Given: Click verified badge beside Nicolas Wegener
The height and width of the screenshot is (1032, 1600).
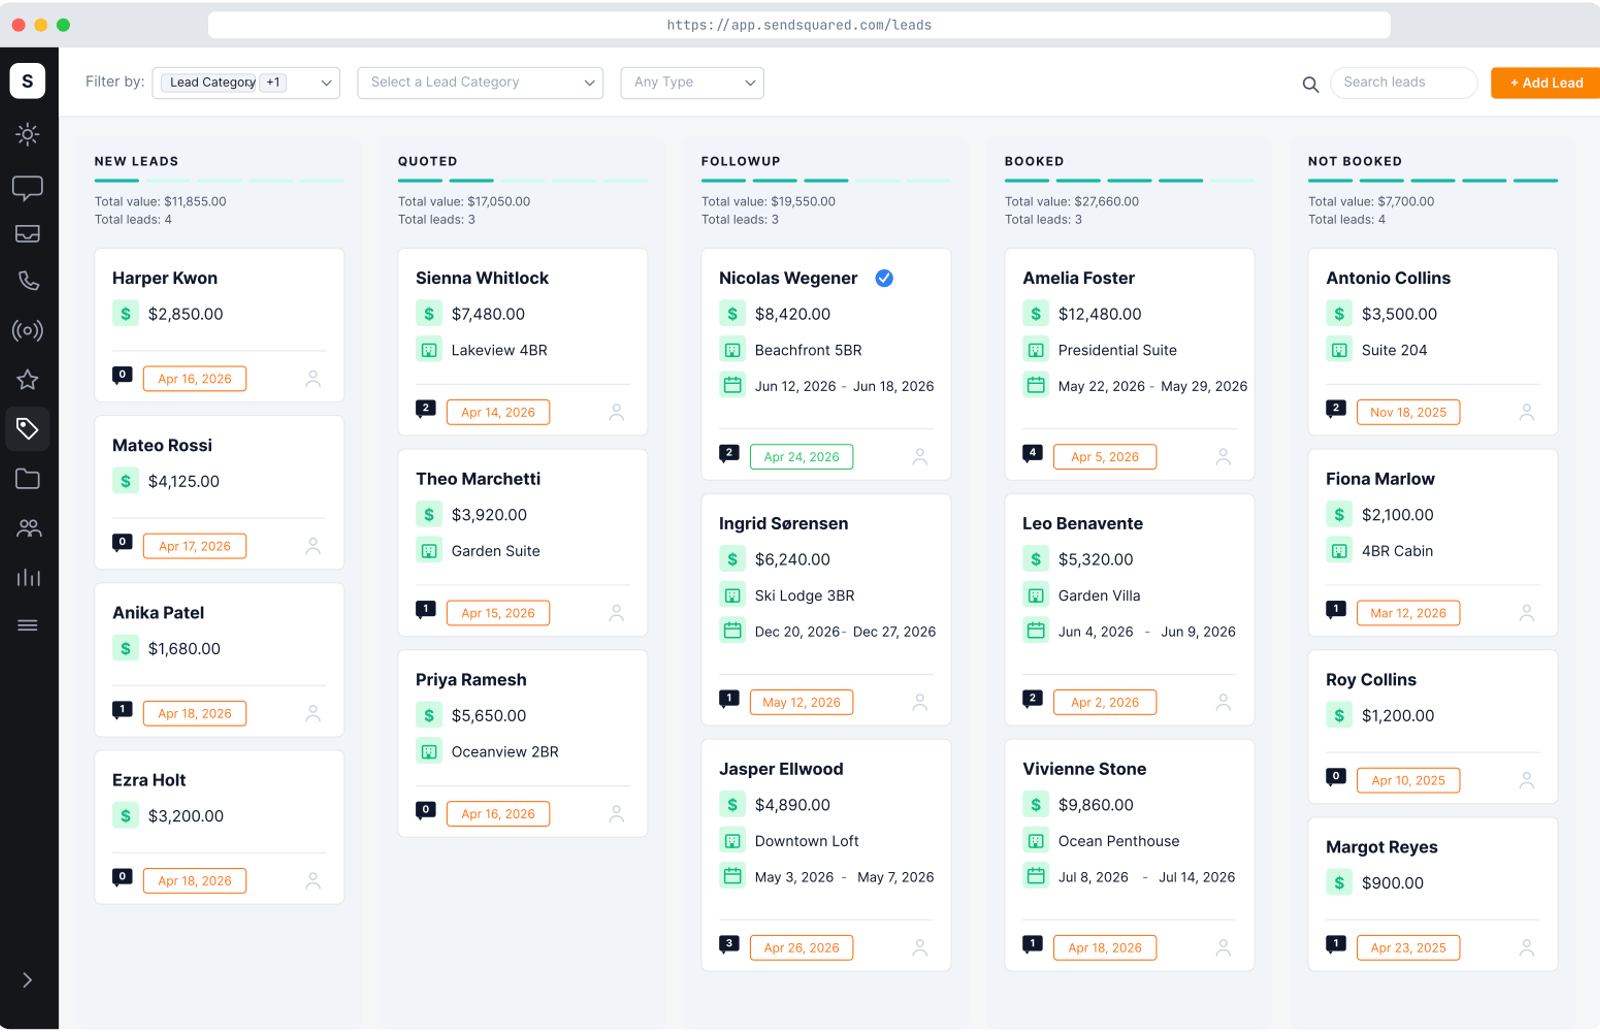Looking at the screenshot, I should (884, 278).
